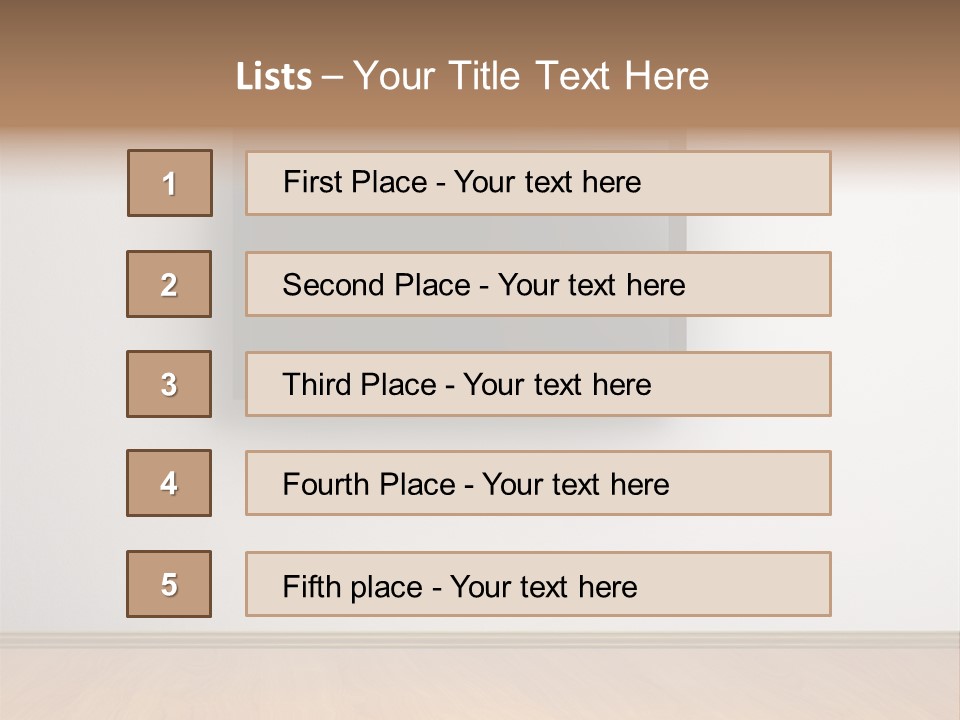960x720 pixels.
Task: Select the number 4 square
Action: [169, 483]
